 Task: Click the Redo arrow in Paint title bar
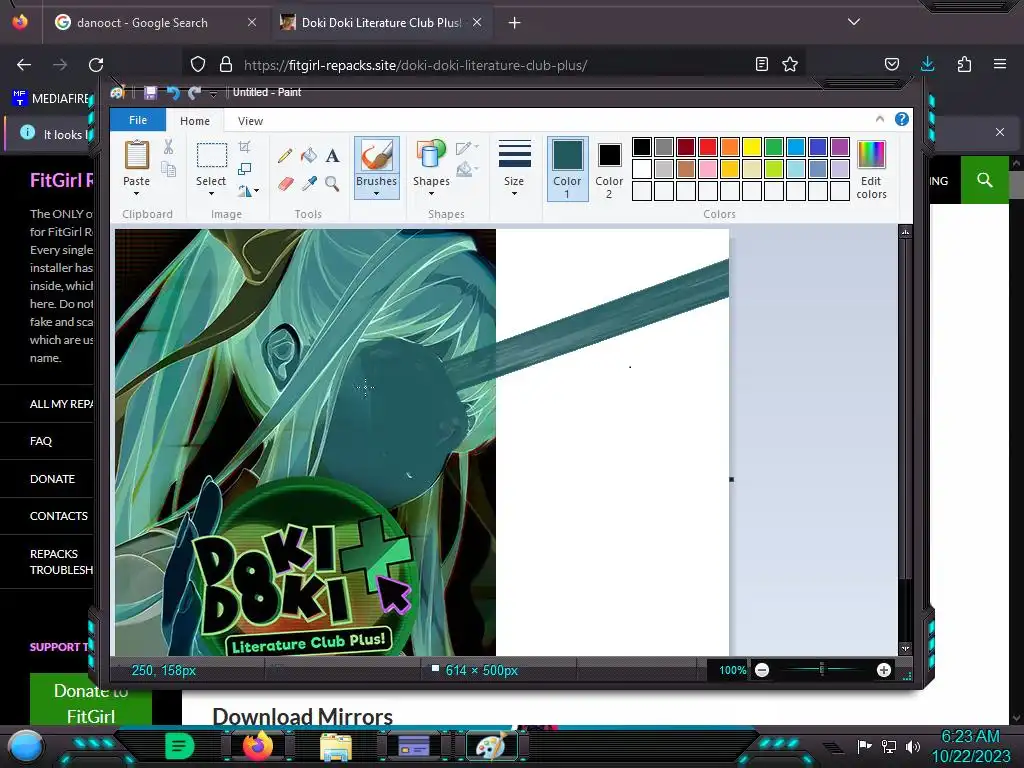pyautogui.click(x=194, y=93)
